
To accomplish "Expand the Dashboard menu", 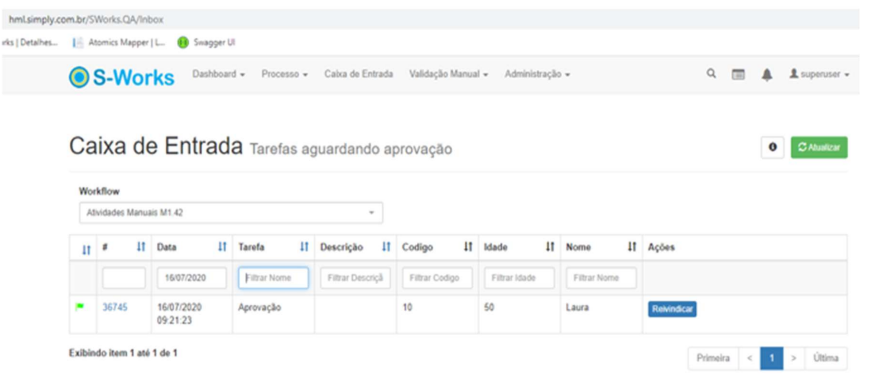I will [218, 74].
